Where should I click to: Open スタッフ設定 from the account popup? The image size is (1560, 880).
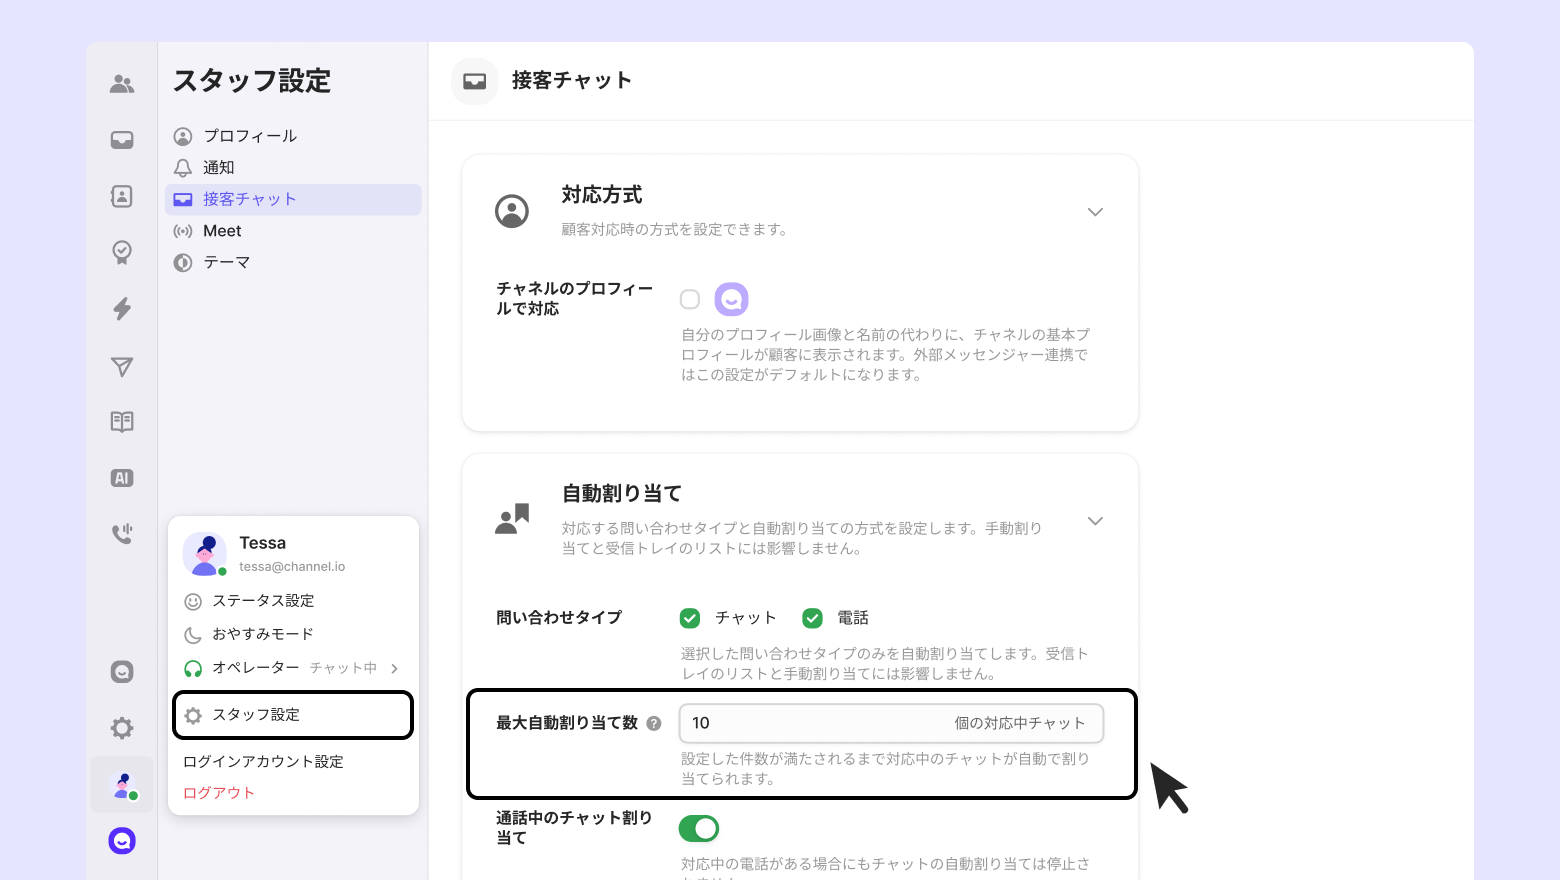(293, 715)
